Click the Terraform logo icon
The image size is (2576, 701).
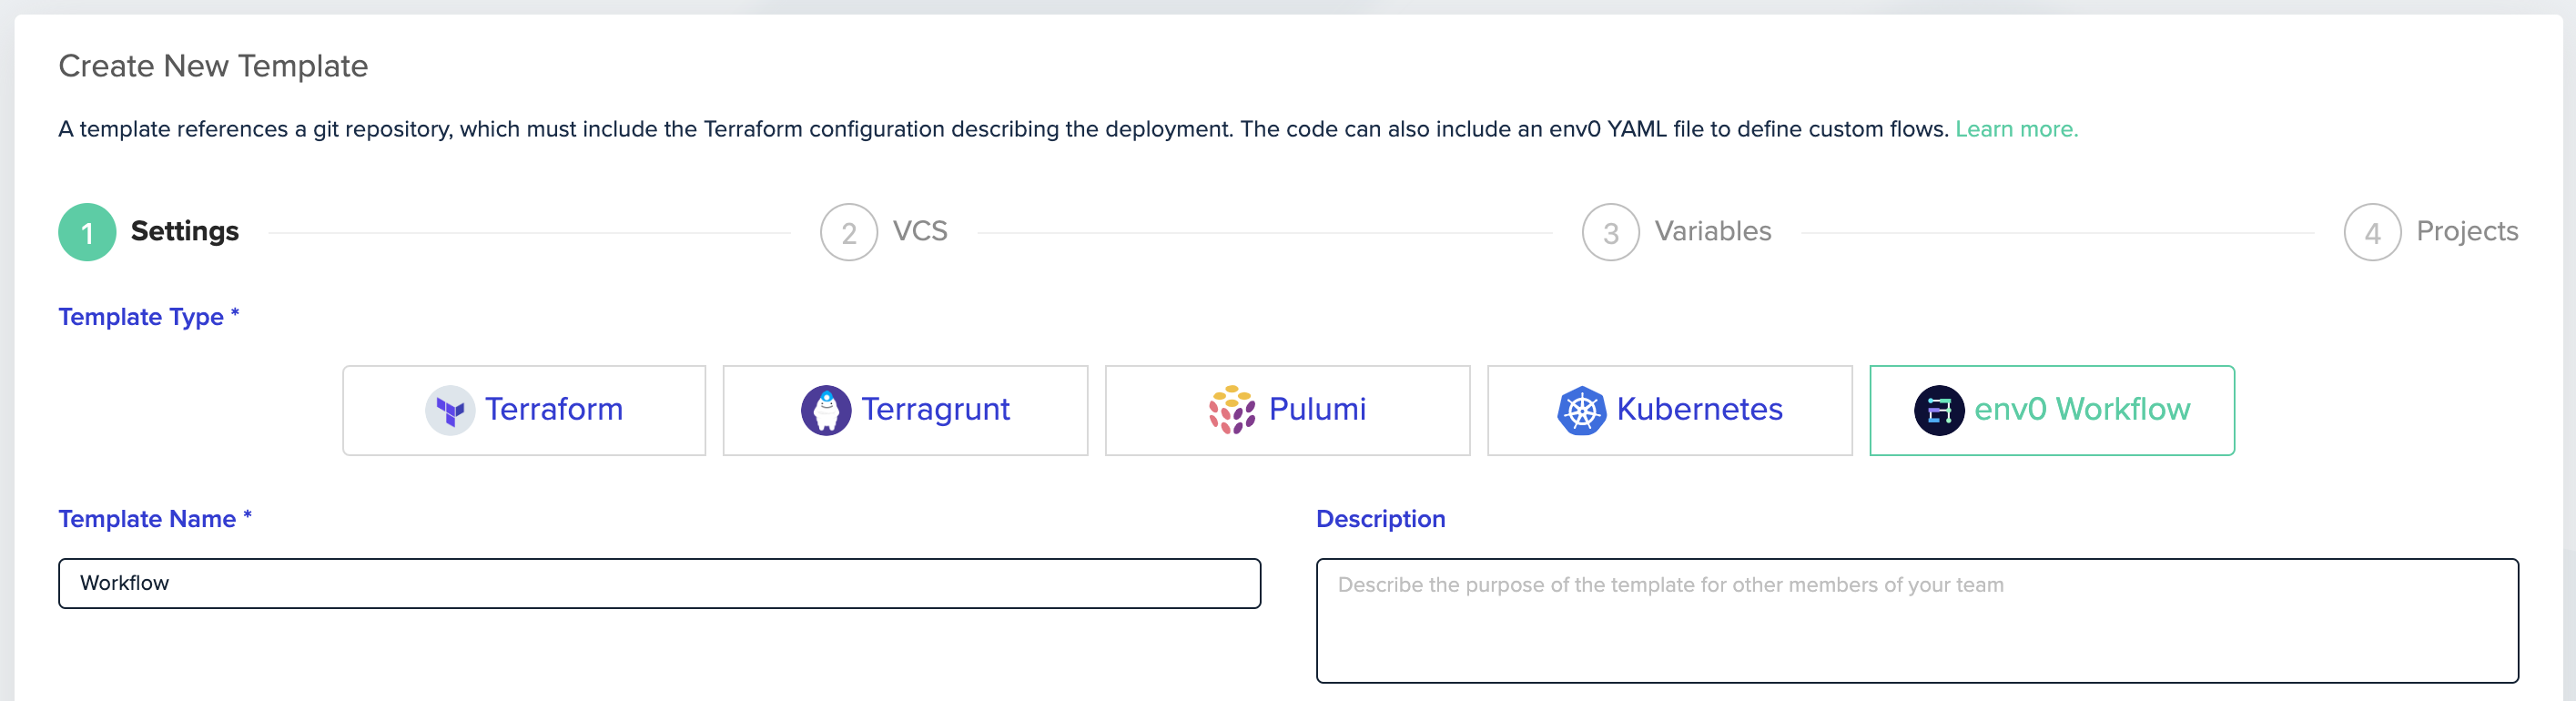(450, 410)
